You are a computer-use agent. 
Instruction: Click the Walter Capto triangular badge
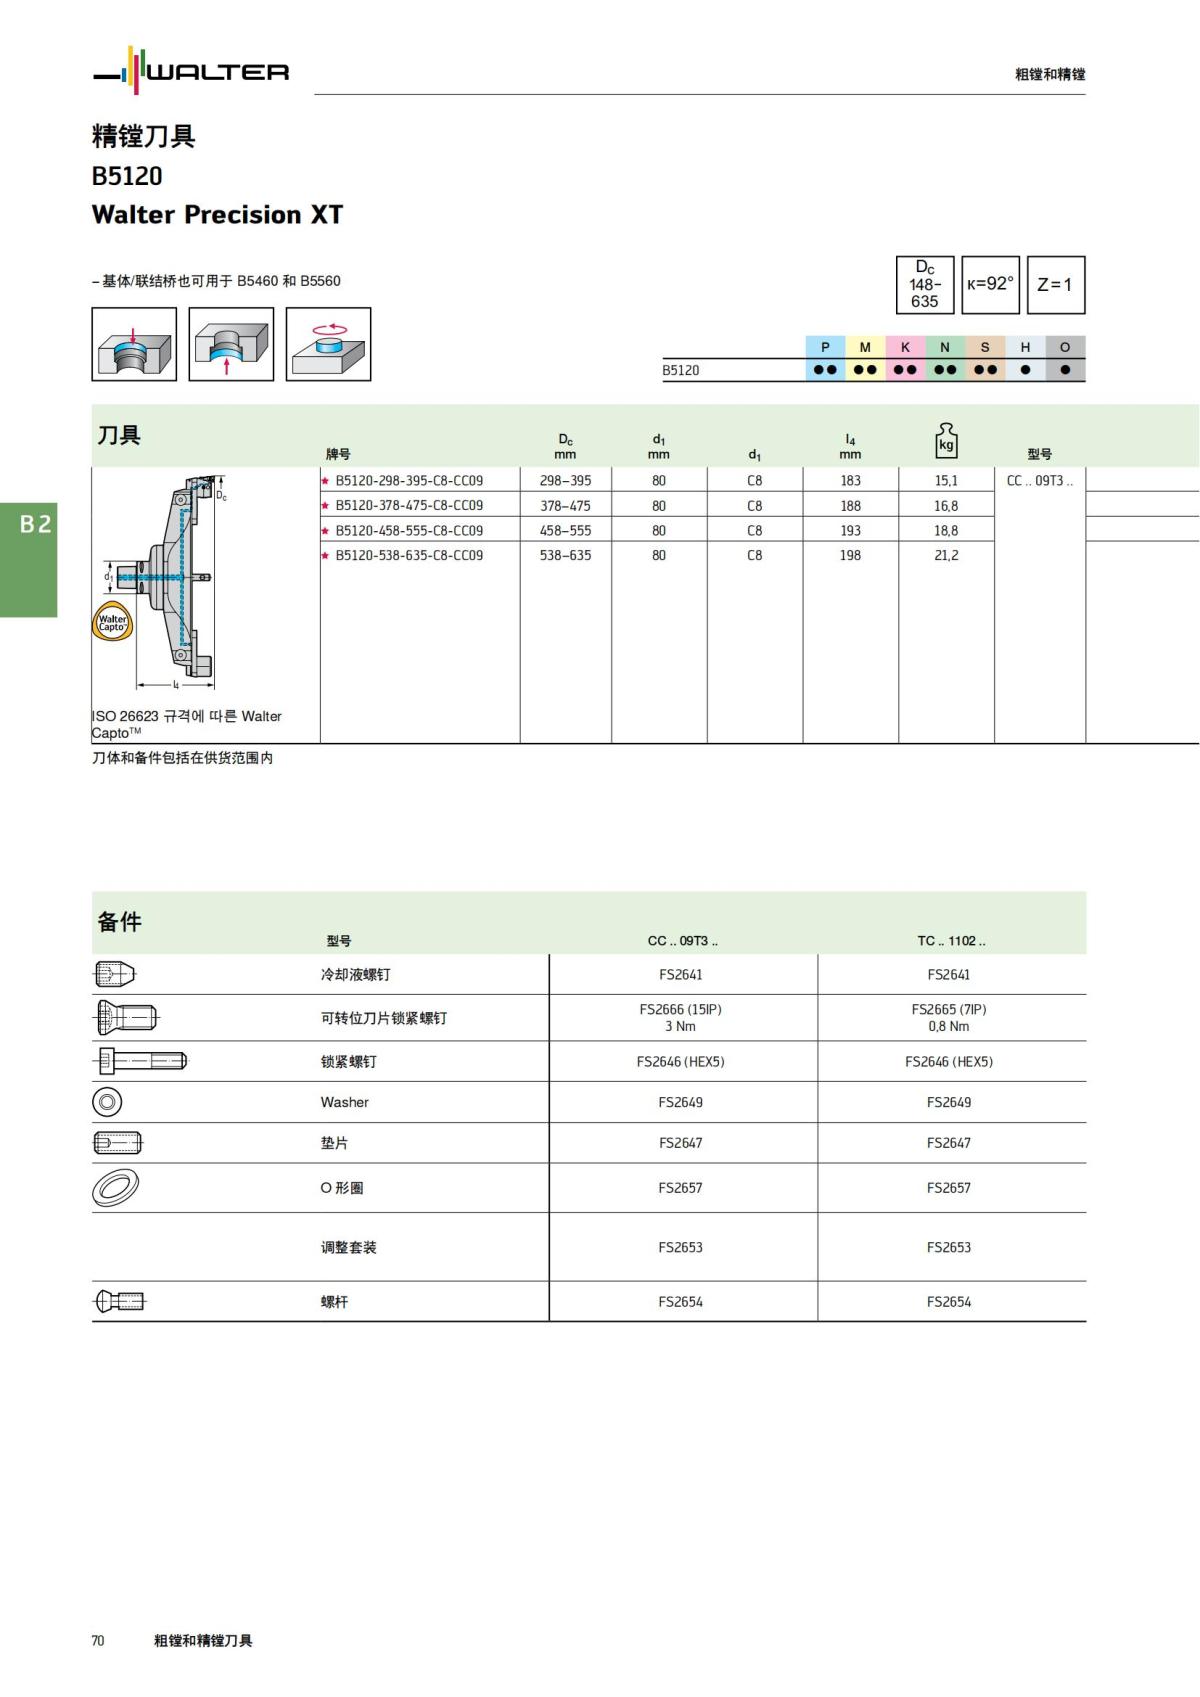[x=112, y=622]
